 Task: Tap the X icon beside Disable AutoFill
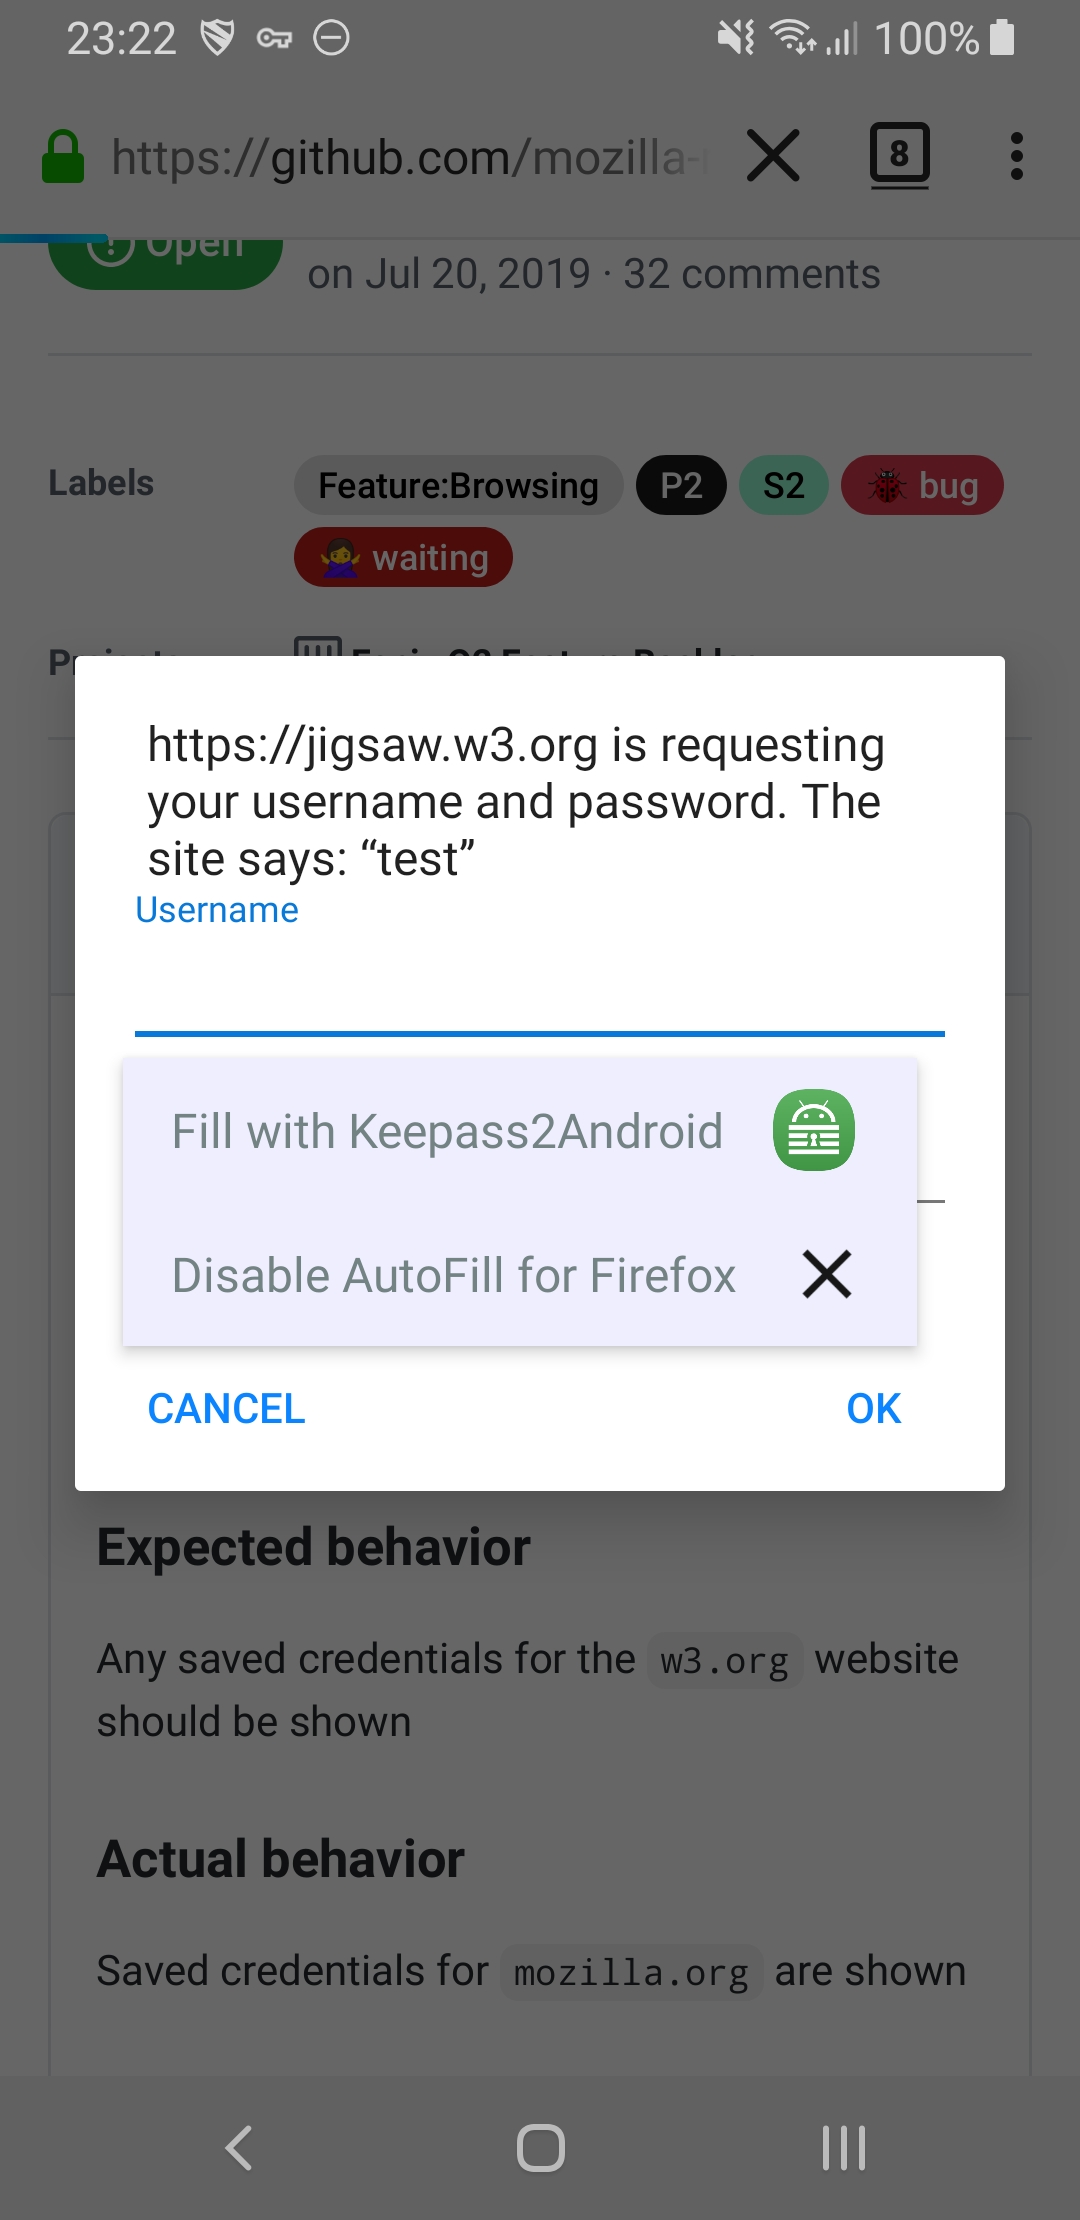pos(827,1274)
